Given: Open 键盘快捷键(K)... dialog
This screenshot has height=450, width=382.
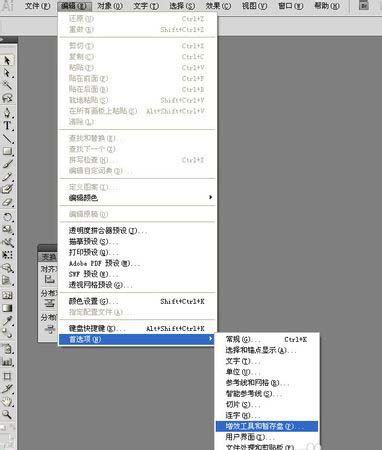Looking at the screenshot, I should point(137,329).
